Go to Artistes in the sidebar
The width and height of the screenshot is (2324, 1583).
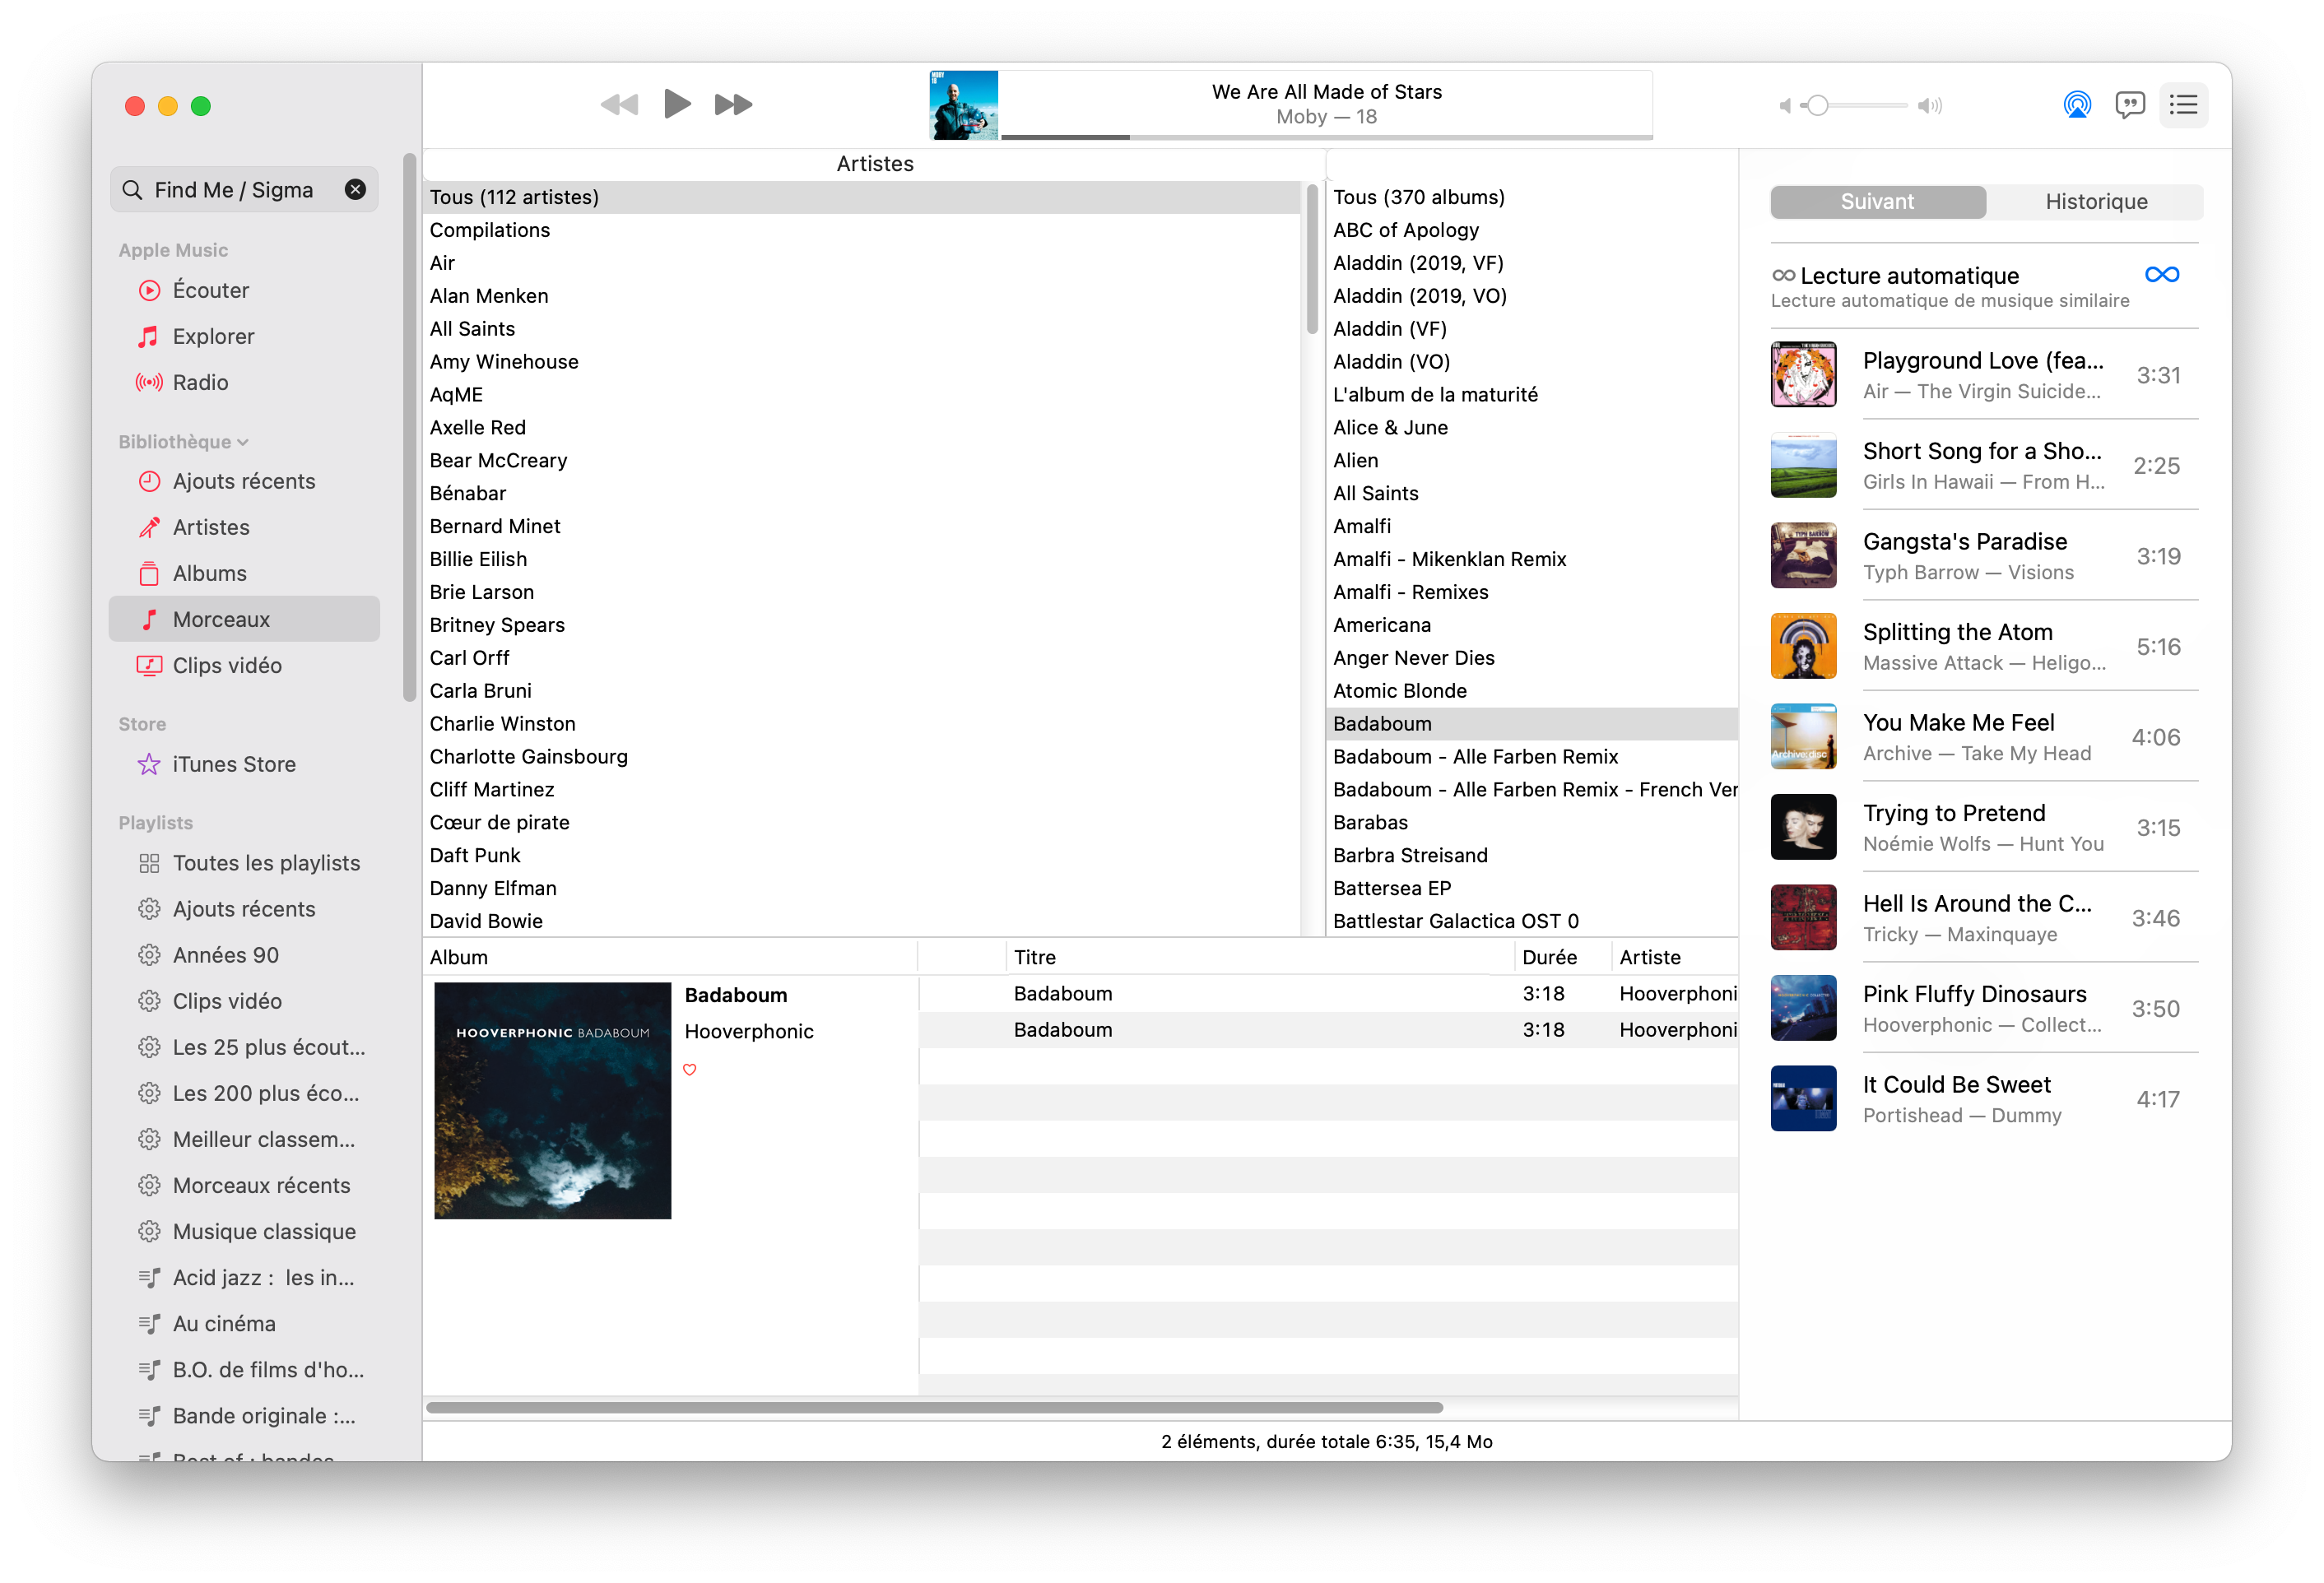point(243,527)
